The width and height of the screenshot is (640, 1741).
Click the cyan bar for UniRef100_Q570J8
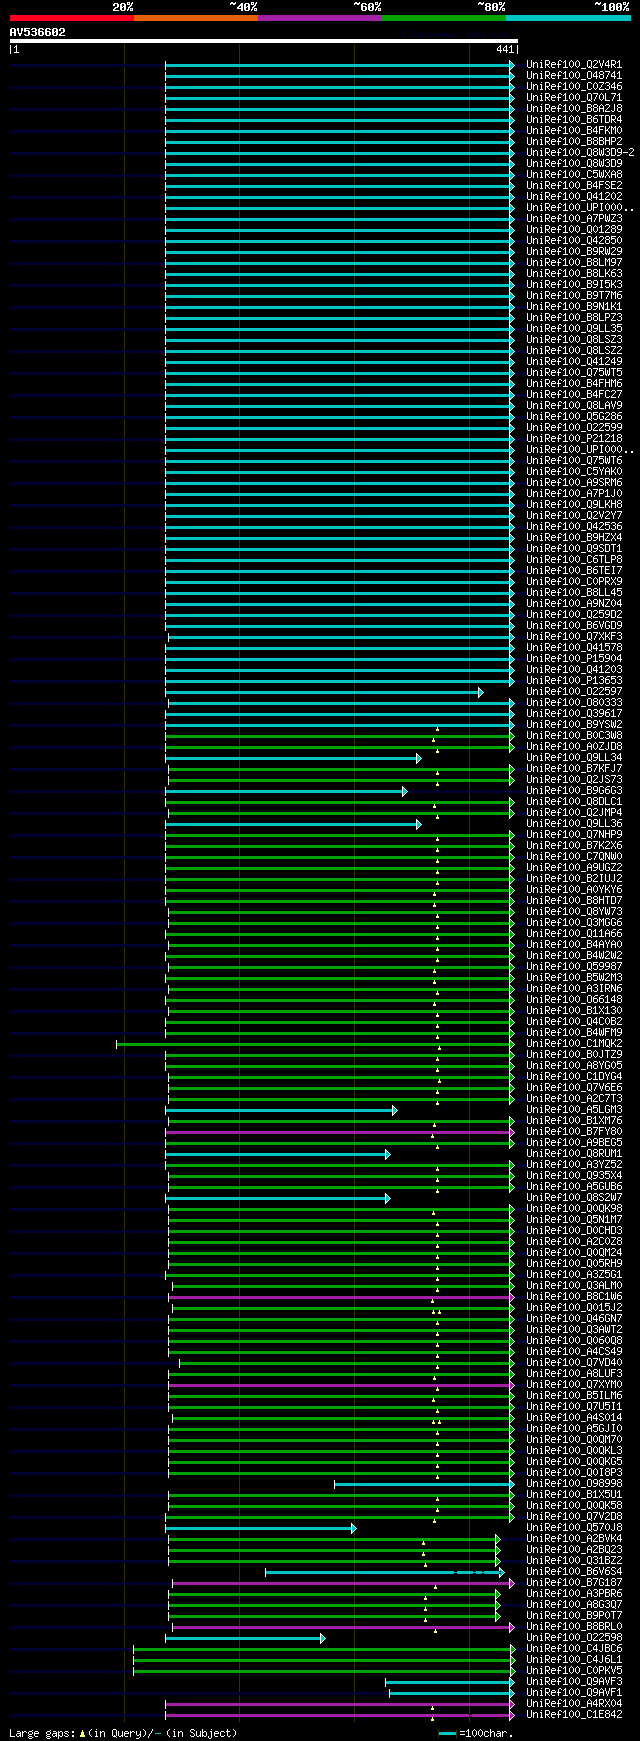click(261, 1528)
